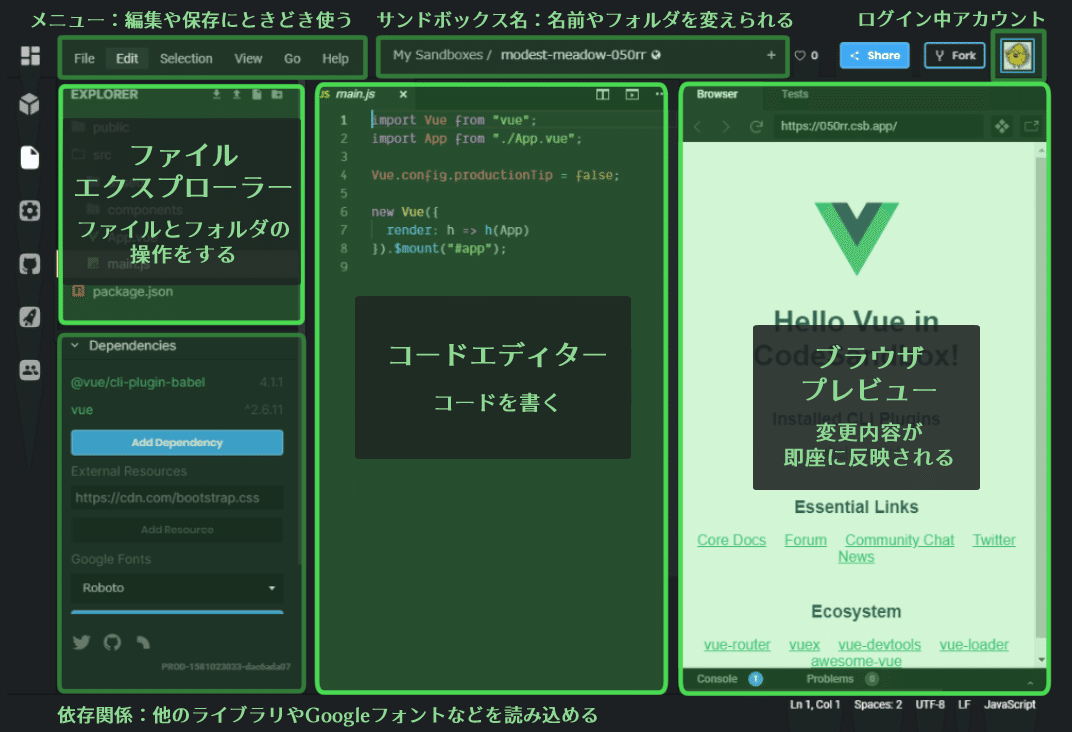
Task: Open the Core Docs link in the preview
Action: 731,540
